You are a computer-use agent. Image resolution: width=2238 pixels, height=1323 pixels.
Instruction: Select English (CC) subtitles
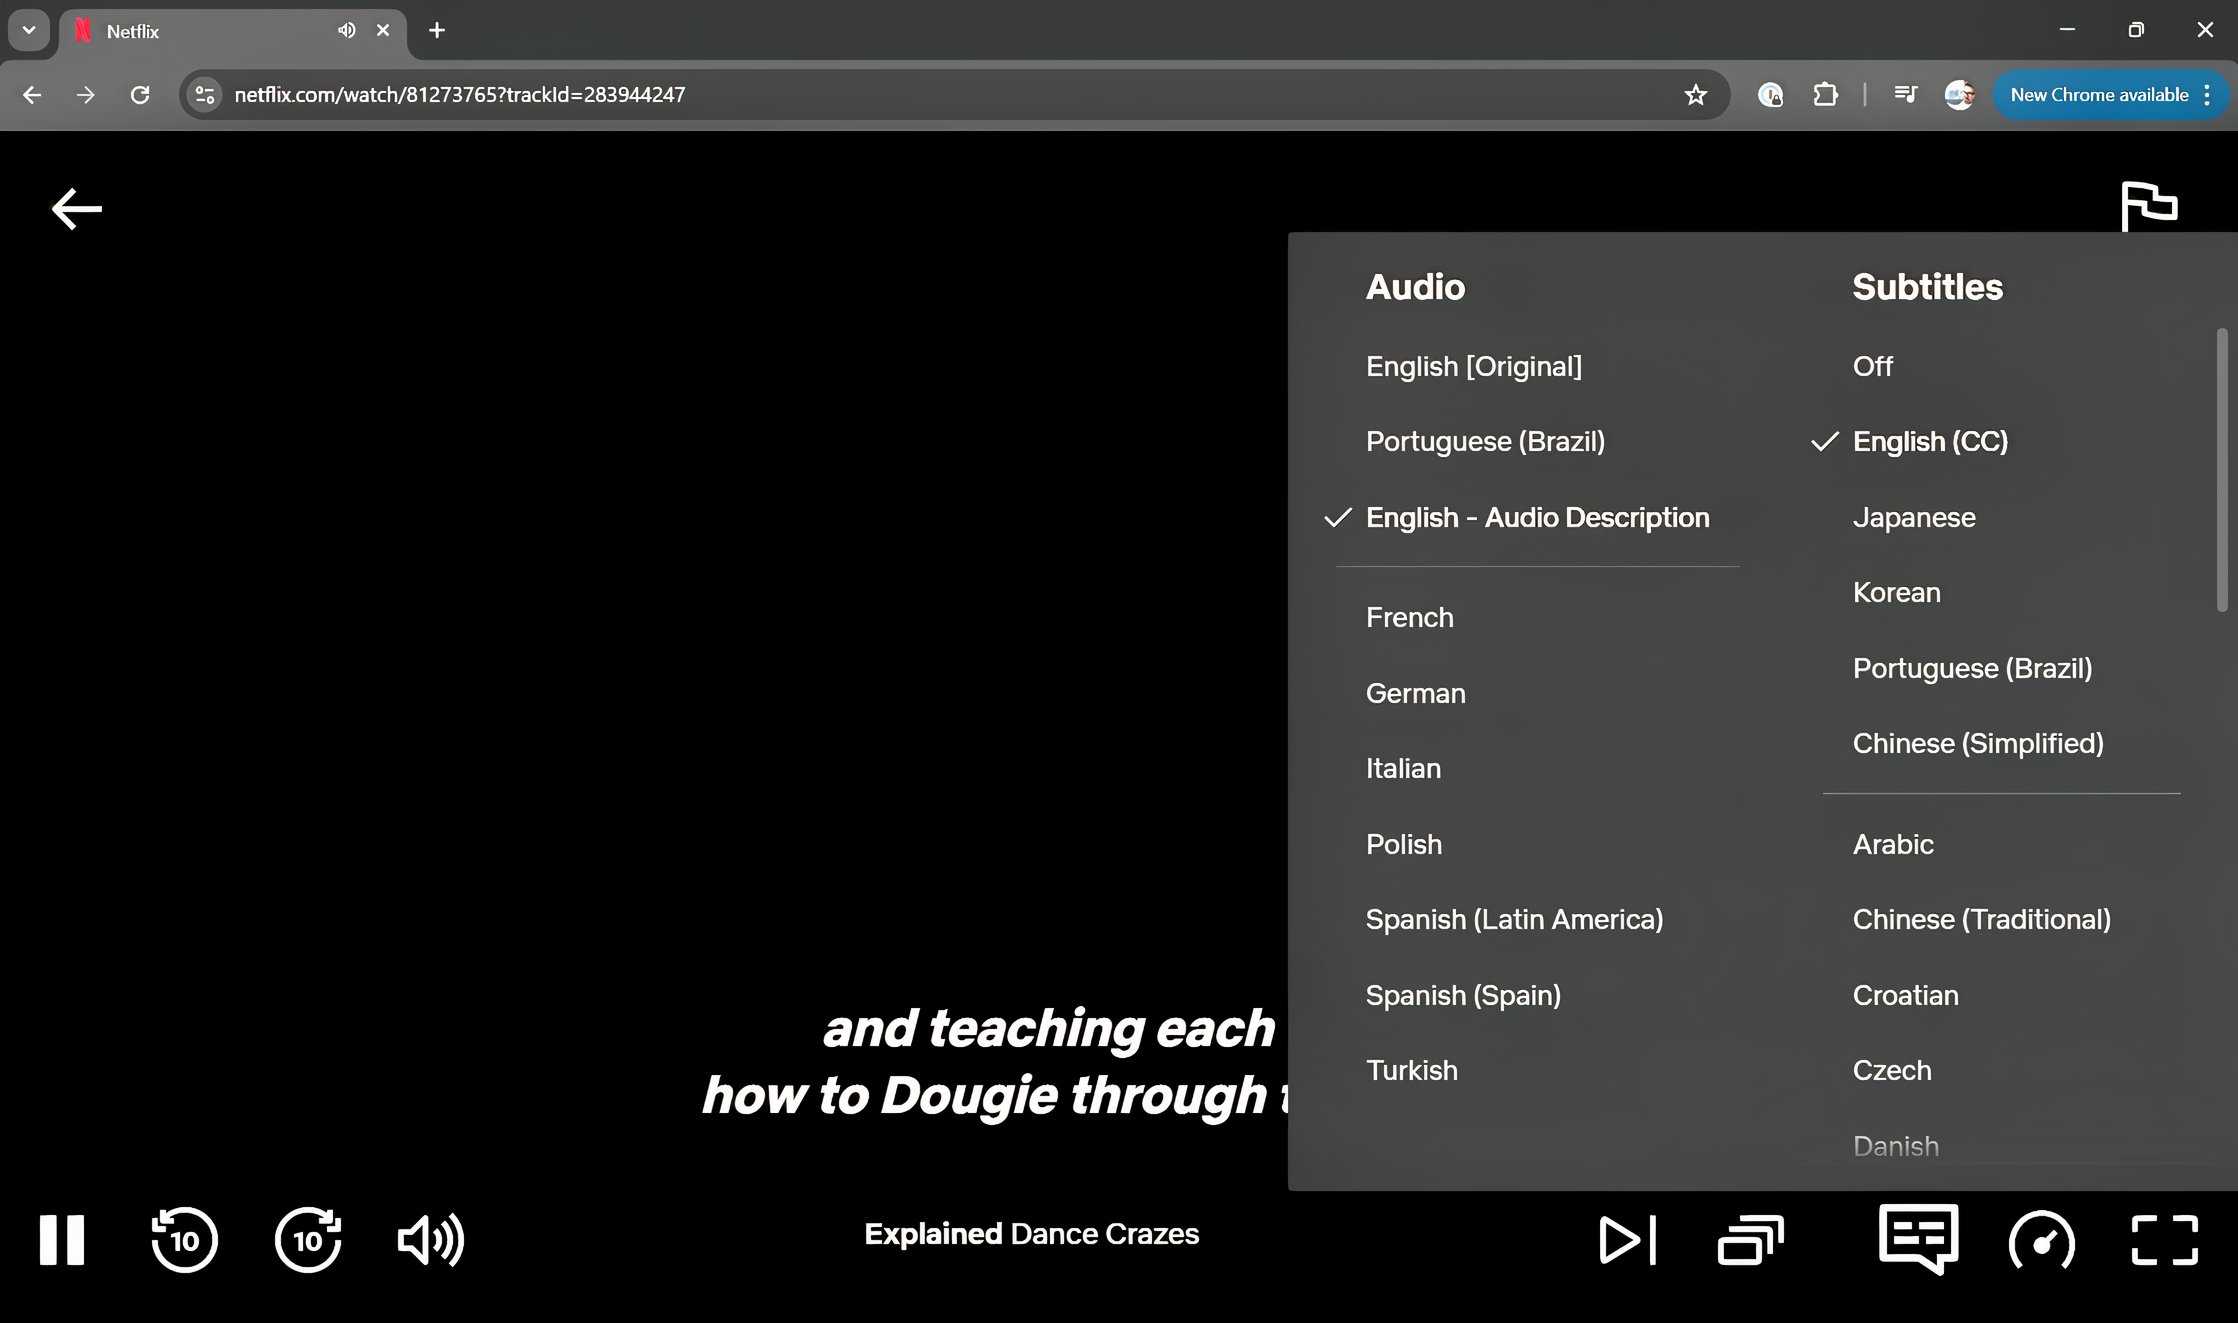tap(1930, 442)
